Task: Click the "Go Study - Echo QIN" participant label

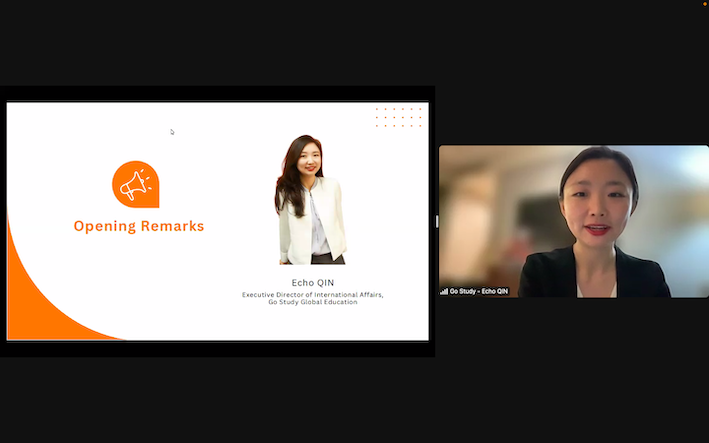Action: pos(479,292)
